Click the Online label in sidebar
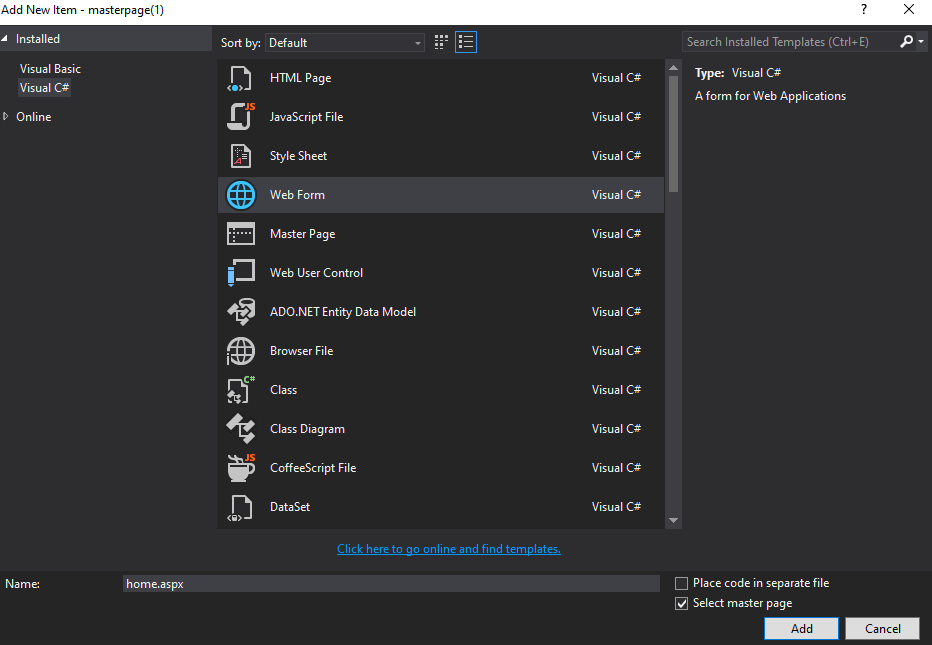The height and width of the screenshot is (645, 932). coord(34,117)
